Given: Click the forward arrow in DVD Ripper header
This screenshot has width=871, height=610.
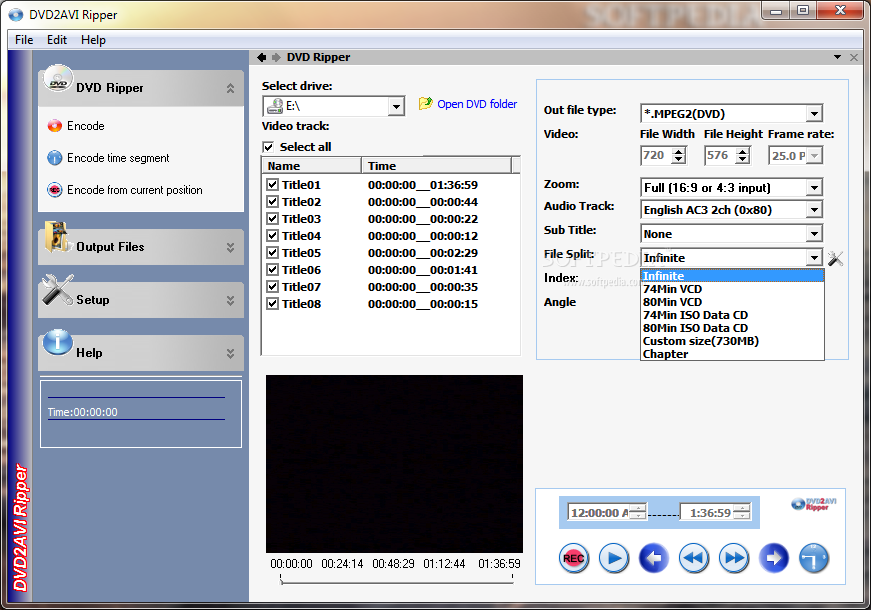Looking at the screenshot, I should pyautogui.click(x=276, y=57).
